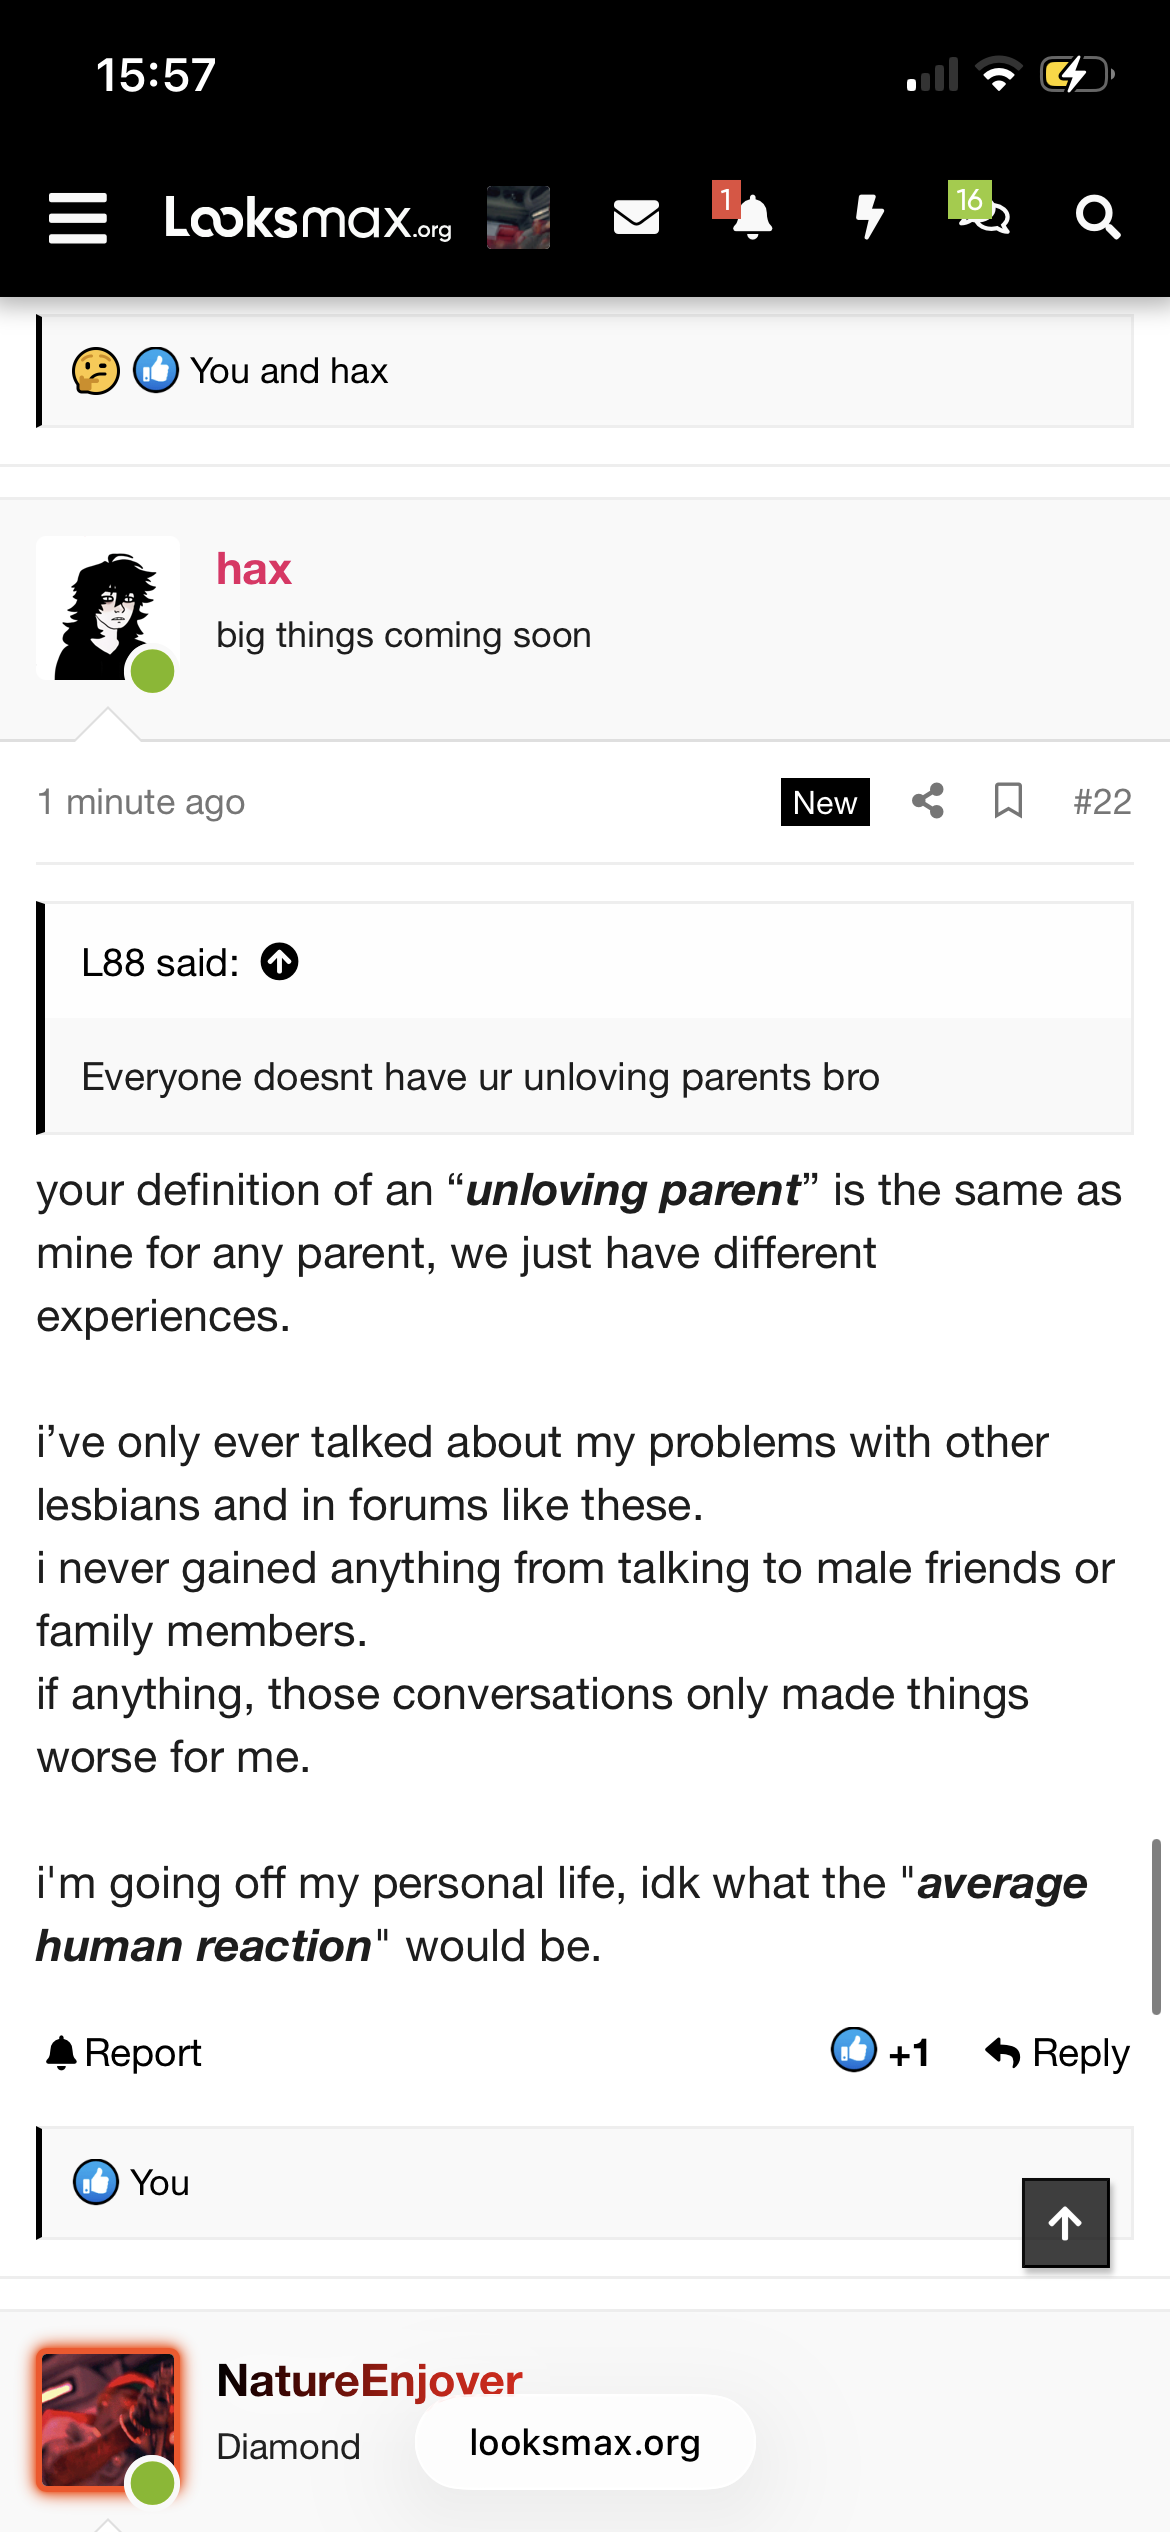The width and height of the screenshot is (1170, 2532).
Task: Open hax's username profile link
Action: (x=254, y=569)
